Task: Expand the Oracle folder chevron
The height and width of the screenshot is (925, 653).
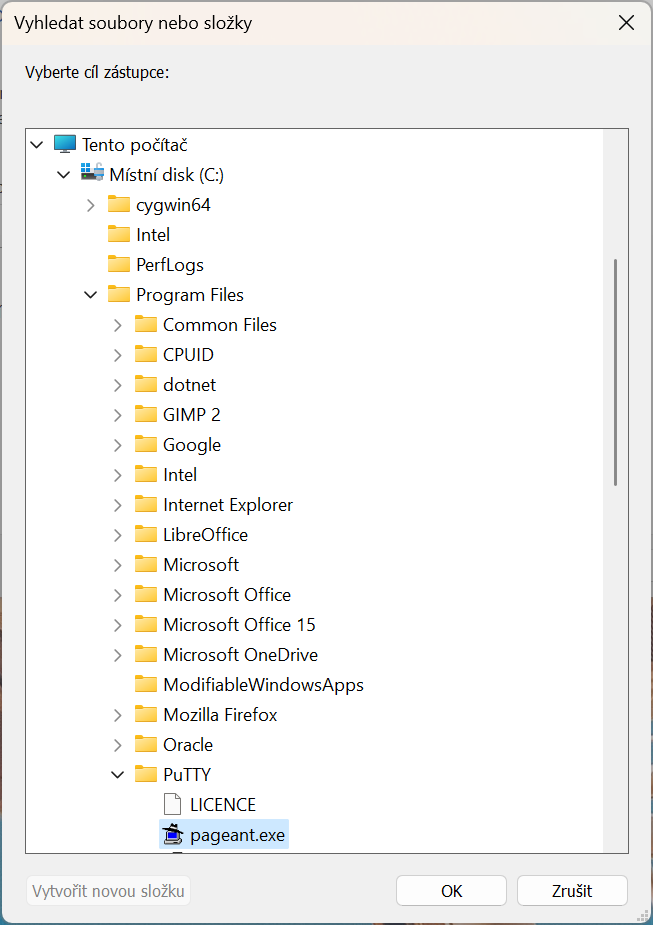Action: click(117, 745)
